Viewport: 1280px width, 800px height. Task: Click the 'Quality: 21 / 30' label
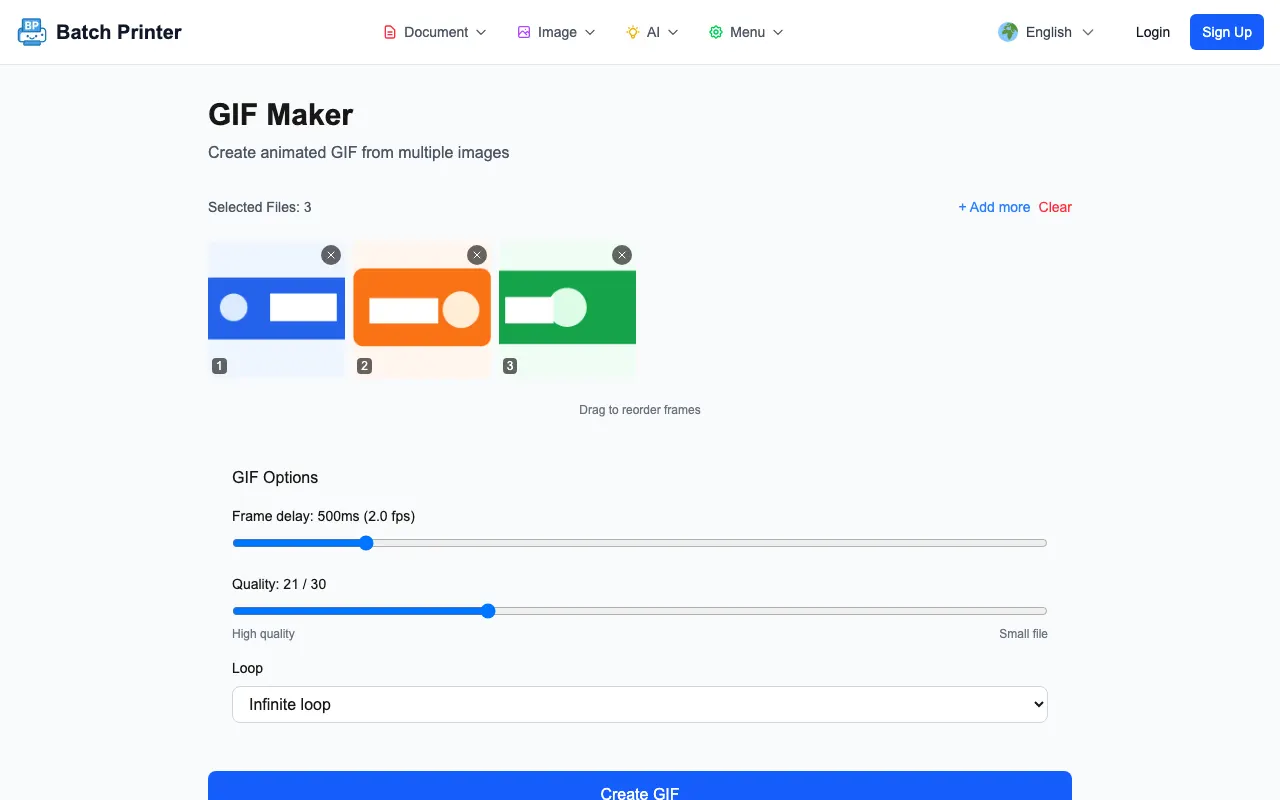[x=279, y=584]
